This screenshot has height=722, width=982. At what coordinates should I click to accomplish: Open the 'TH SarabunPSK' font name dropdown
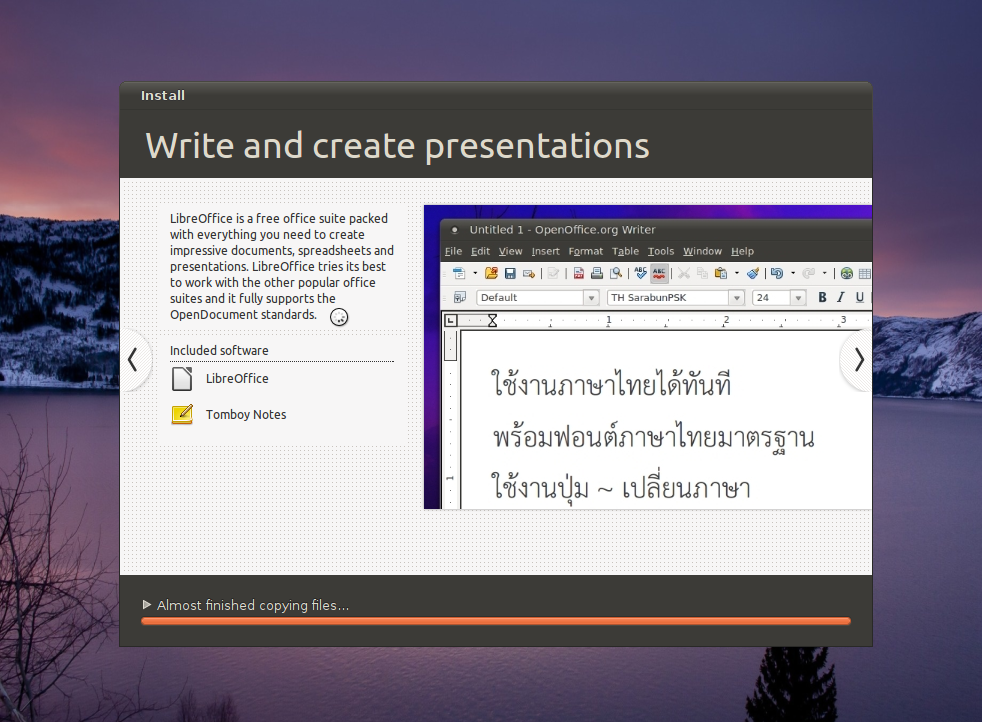pos(737,297)
